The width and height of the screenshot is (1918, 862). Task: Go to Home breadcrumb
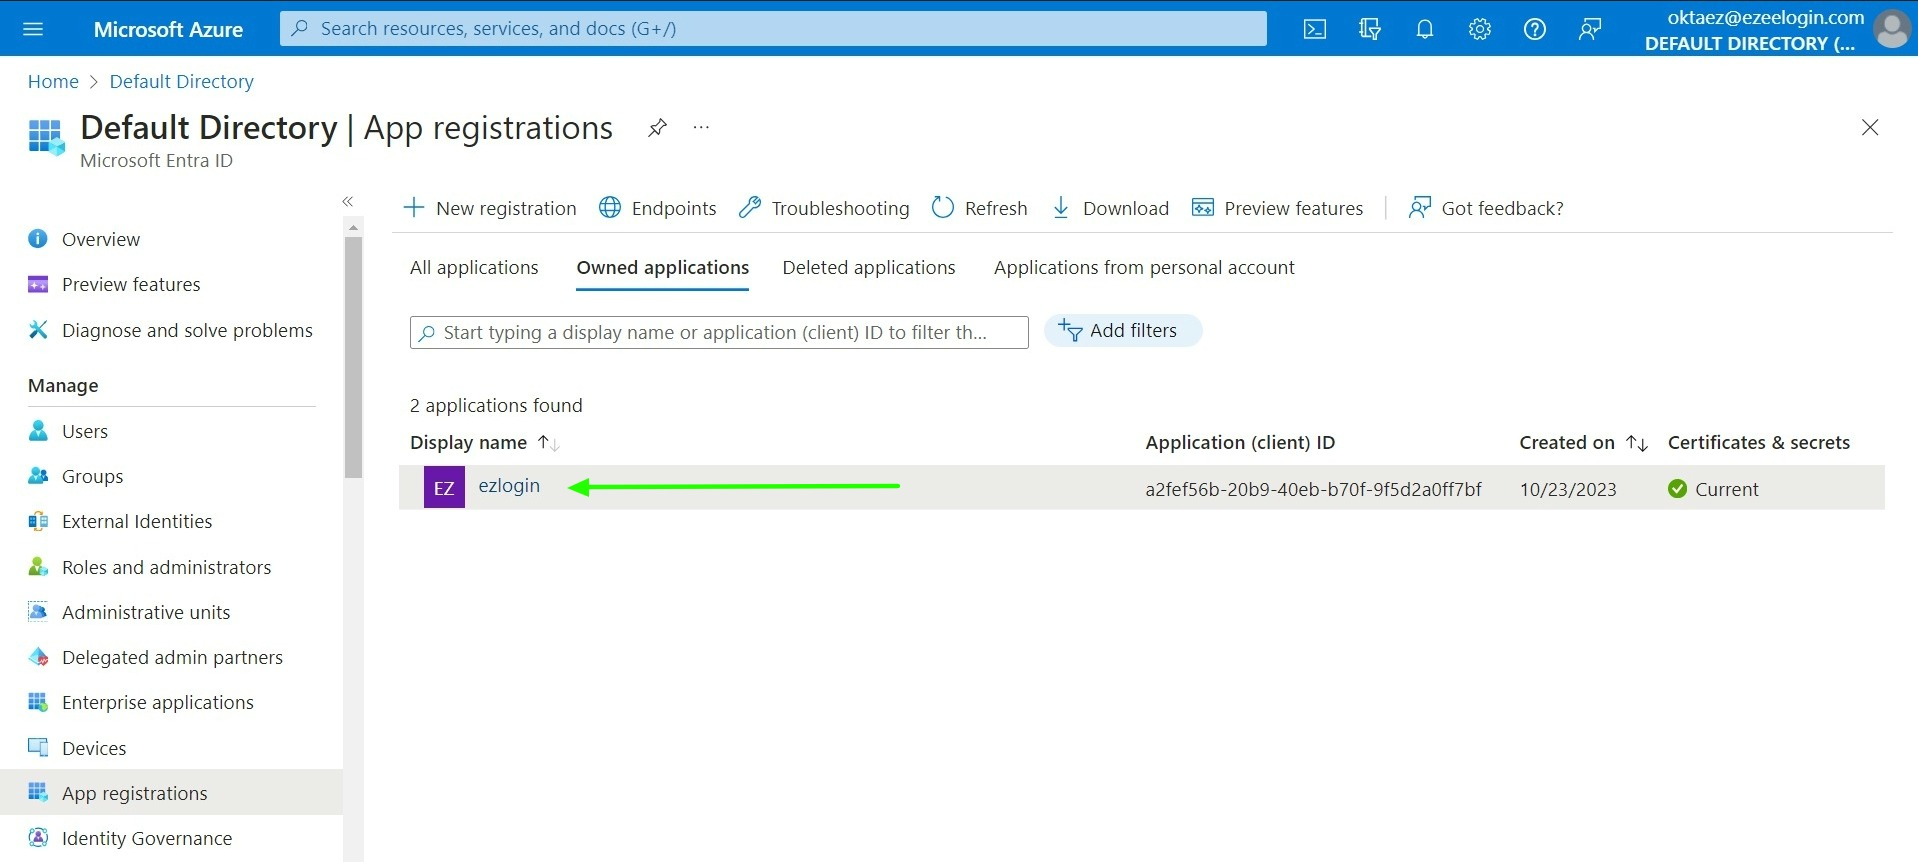(53, 82)
